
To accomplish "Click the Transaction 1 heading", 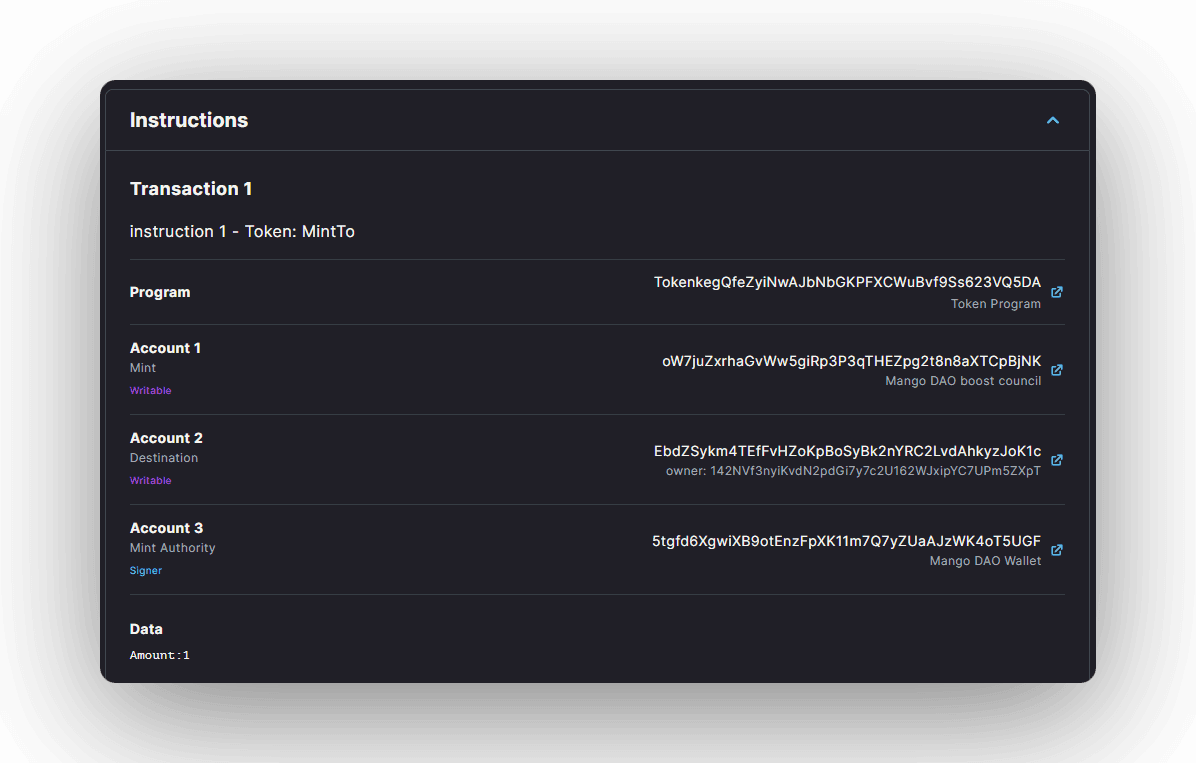I will point(191,189).
